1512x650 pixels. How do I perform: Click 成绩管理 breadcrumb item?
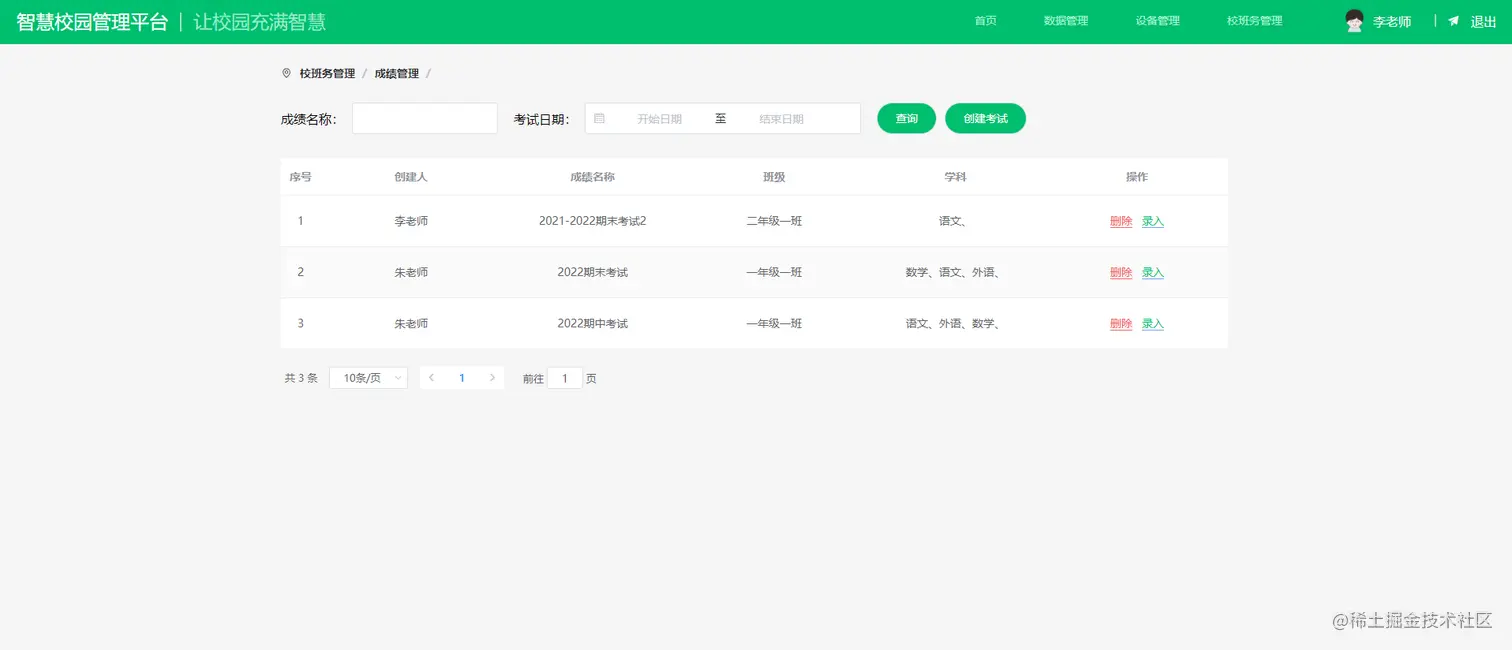pos(397,73)
